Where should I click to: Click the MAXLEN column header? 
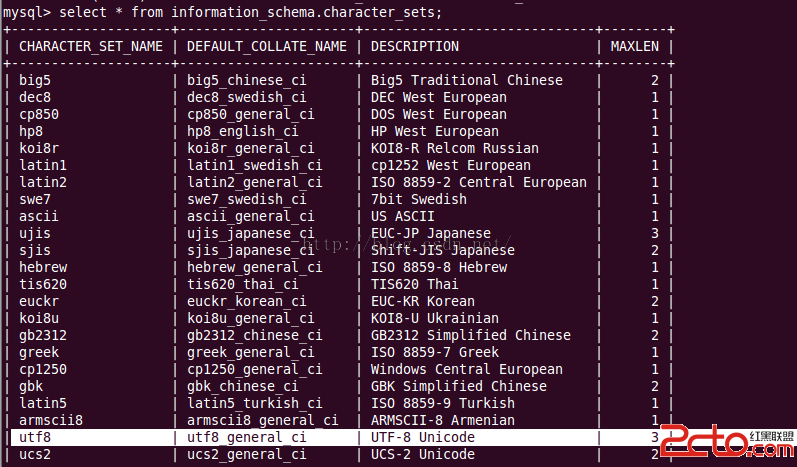634,46
